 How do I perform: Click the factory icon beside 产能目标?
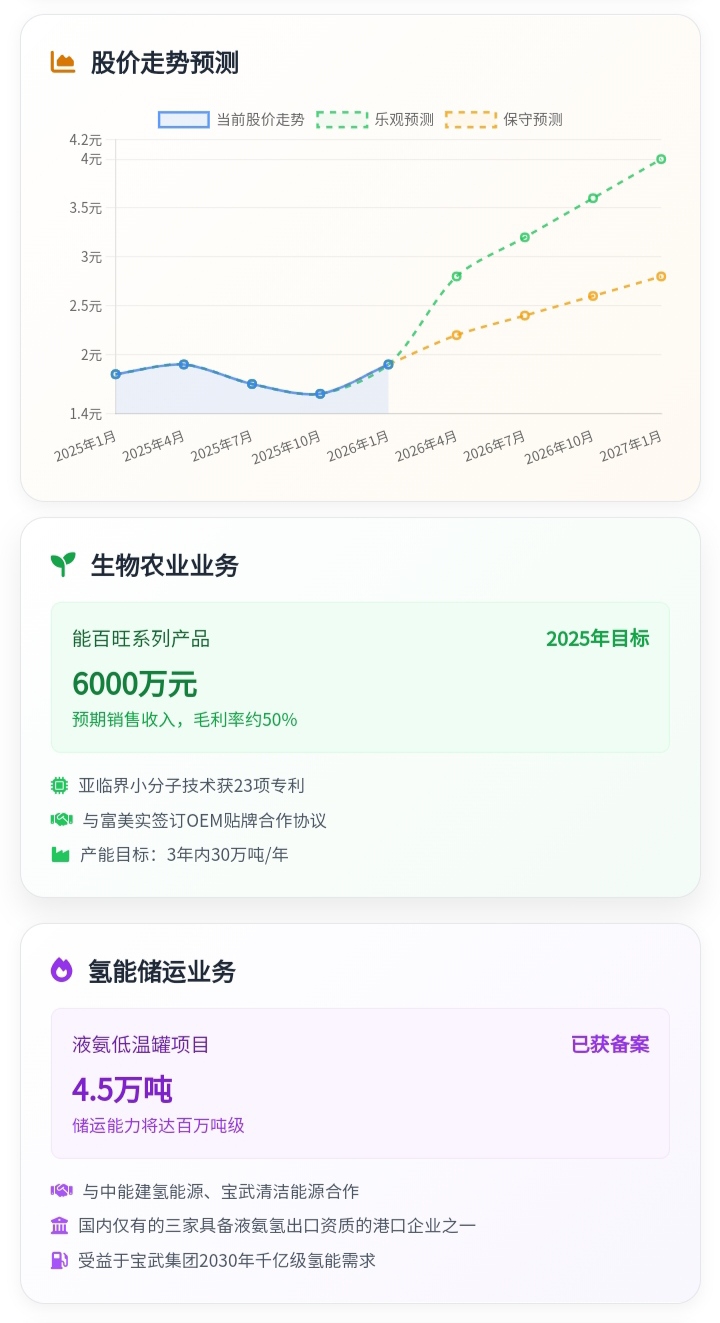60,854
